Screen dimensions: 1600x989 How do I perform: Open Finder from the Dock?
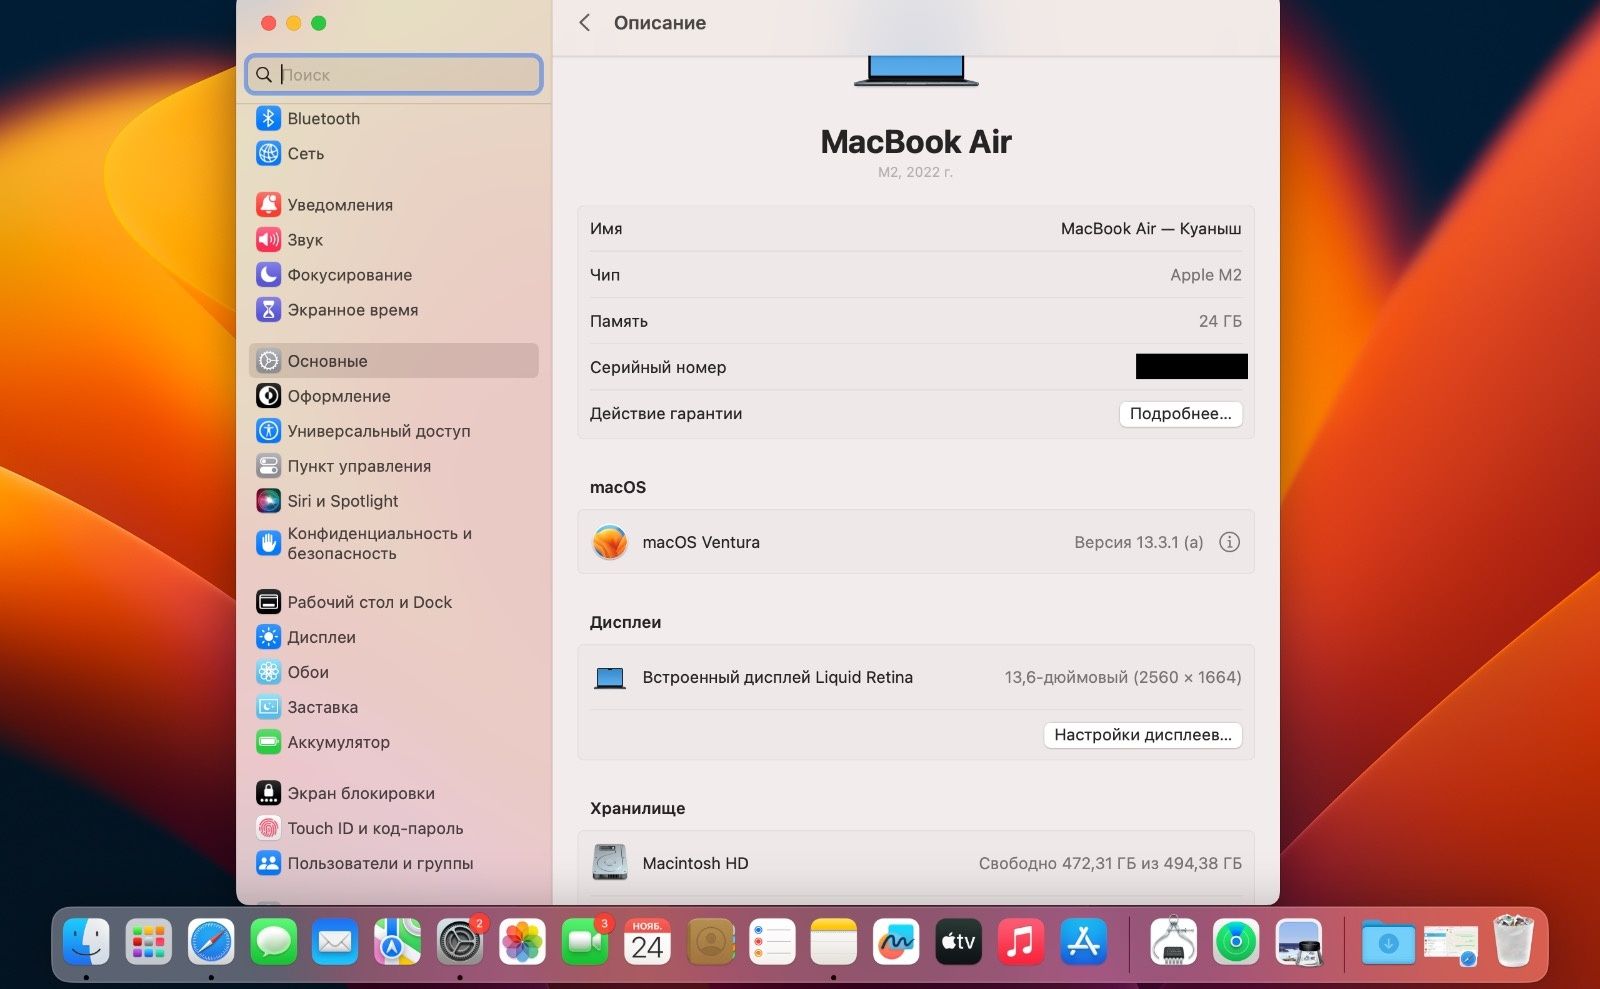(87, 941)
